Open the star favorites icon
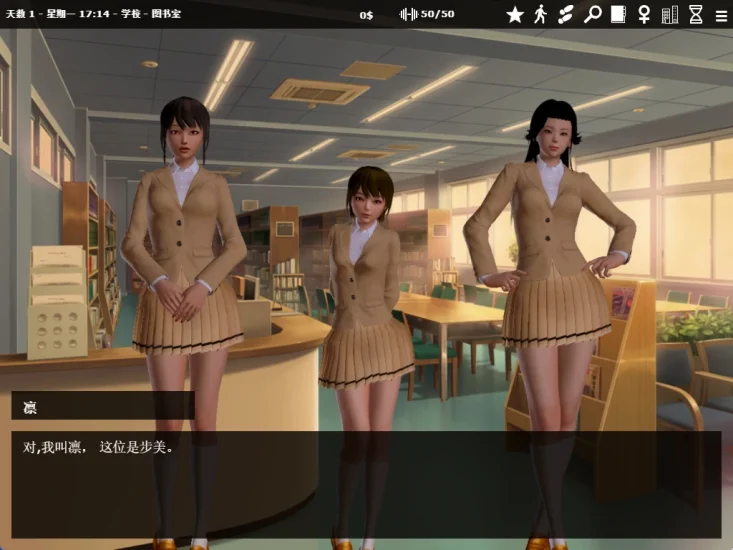 [515, 14]
